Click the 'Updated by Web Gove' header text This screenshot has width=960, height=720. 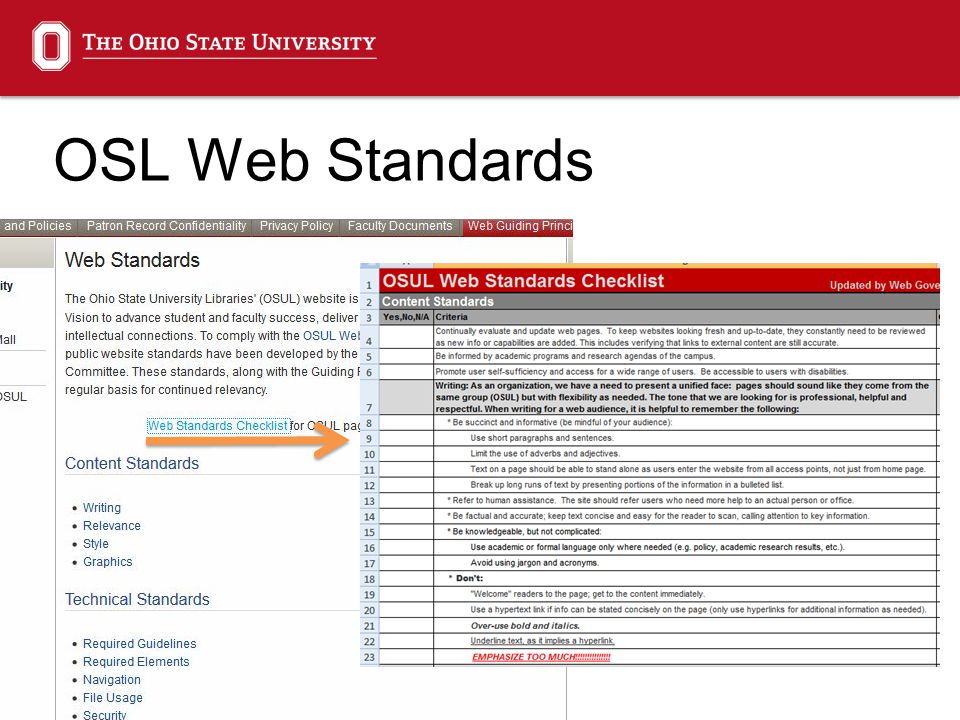(x=884, y=285)
